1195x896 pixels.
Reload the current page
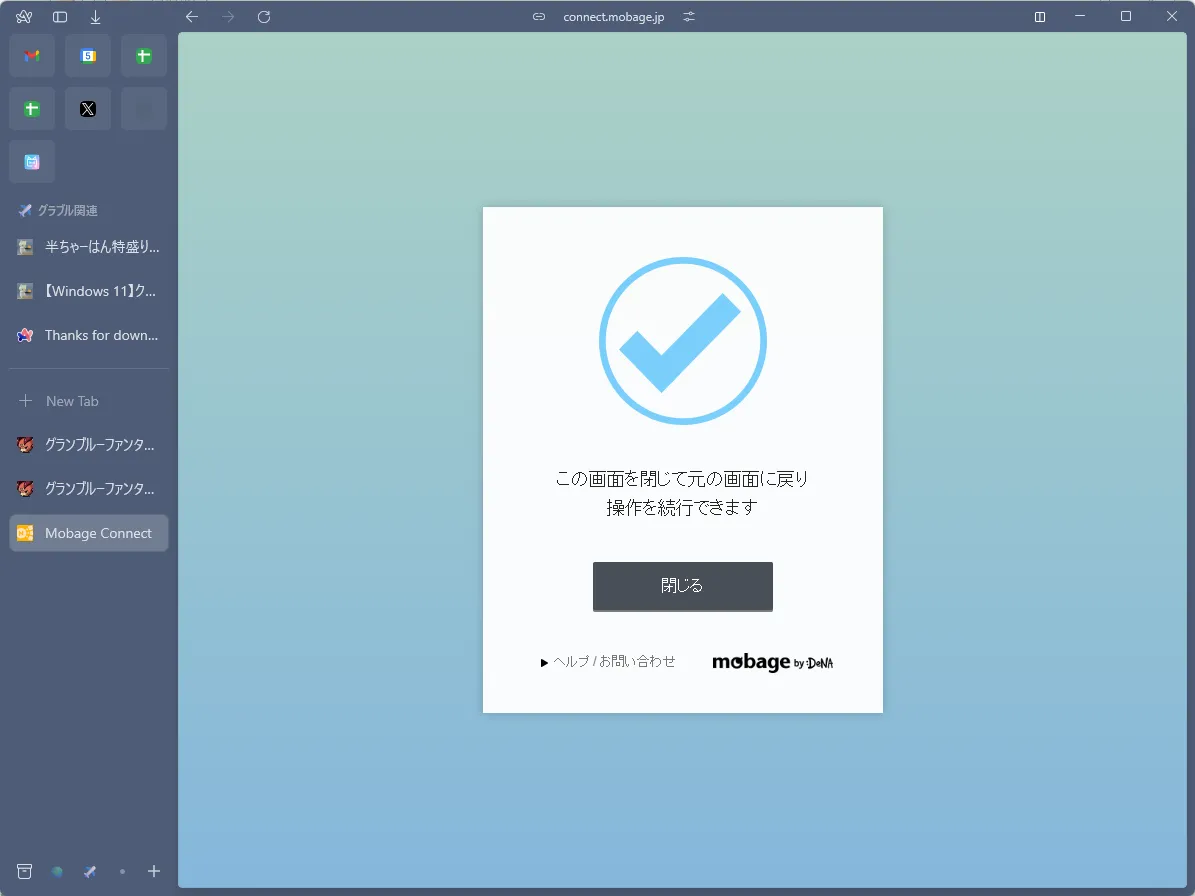pos(264,17)
